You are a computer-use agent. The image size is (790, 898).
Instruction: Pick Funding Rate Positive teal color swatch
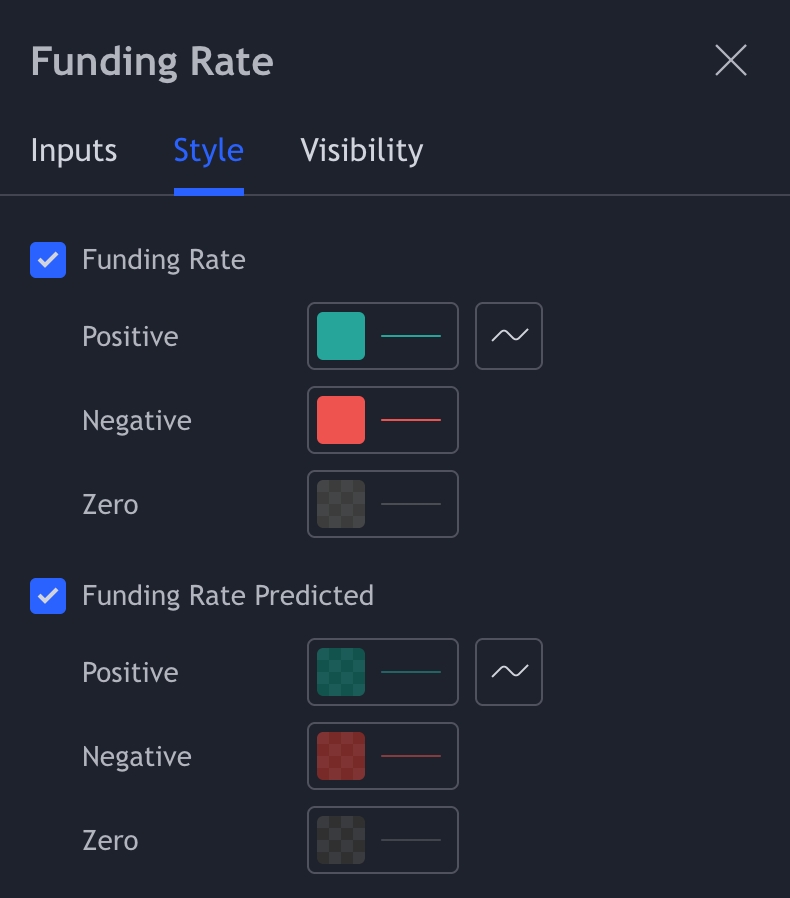click(x=341, y=336)
